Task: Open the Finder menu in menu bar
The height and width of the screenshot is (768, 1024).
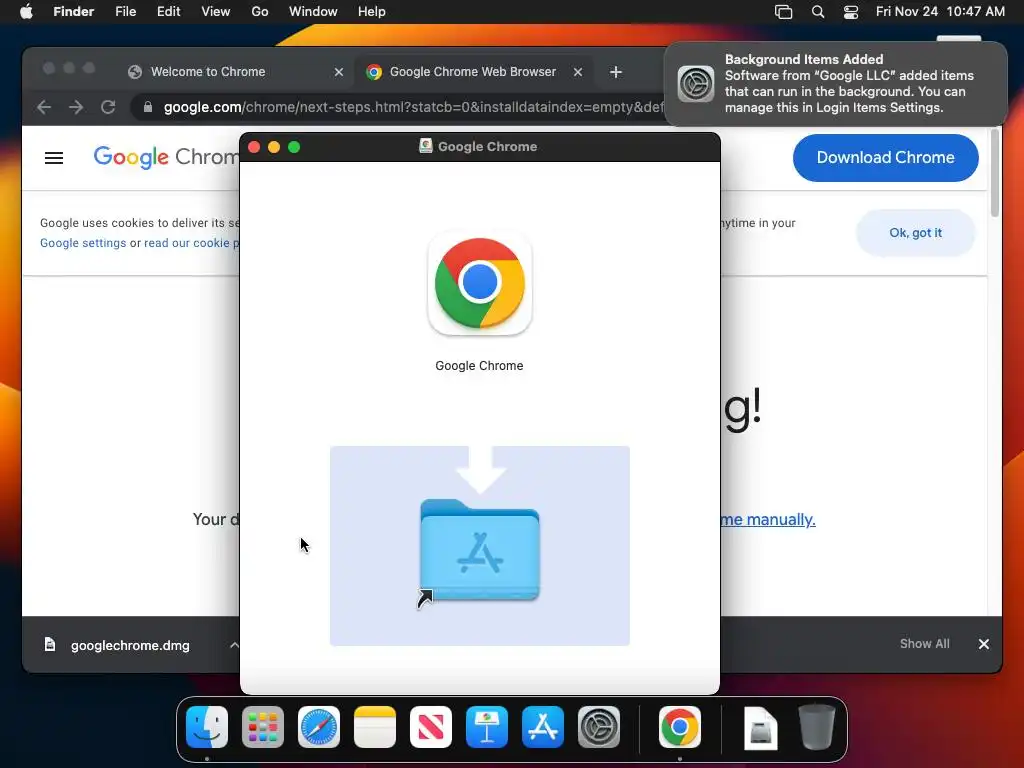Action: [73, 12]
